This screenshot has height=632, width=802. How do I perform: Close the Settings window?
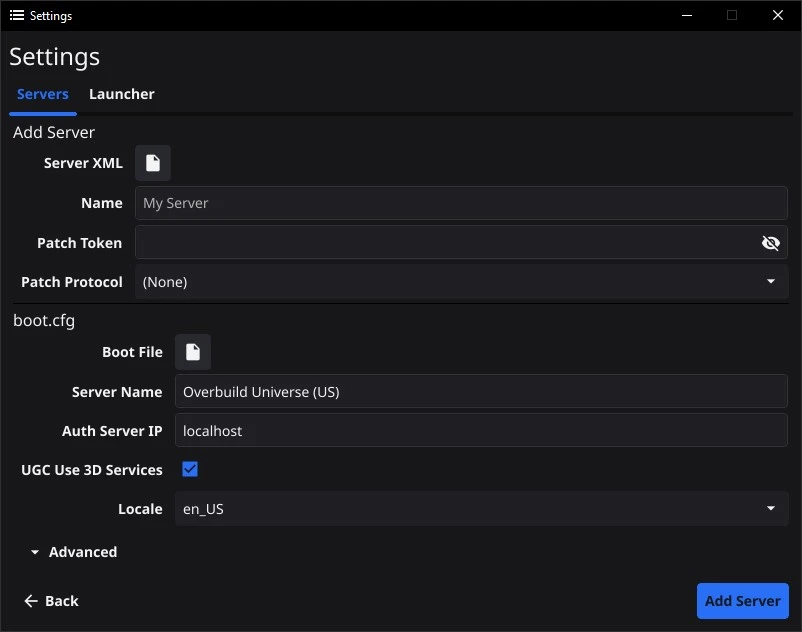tap(777, 15)
